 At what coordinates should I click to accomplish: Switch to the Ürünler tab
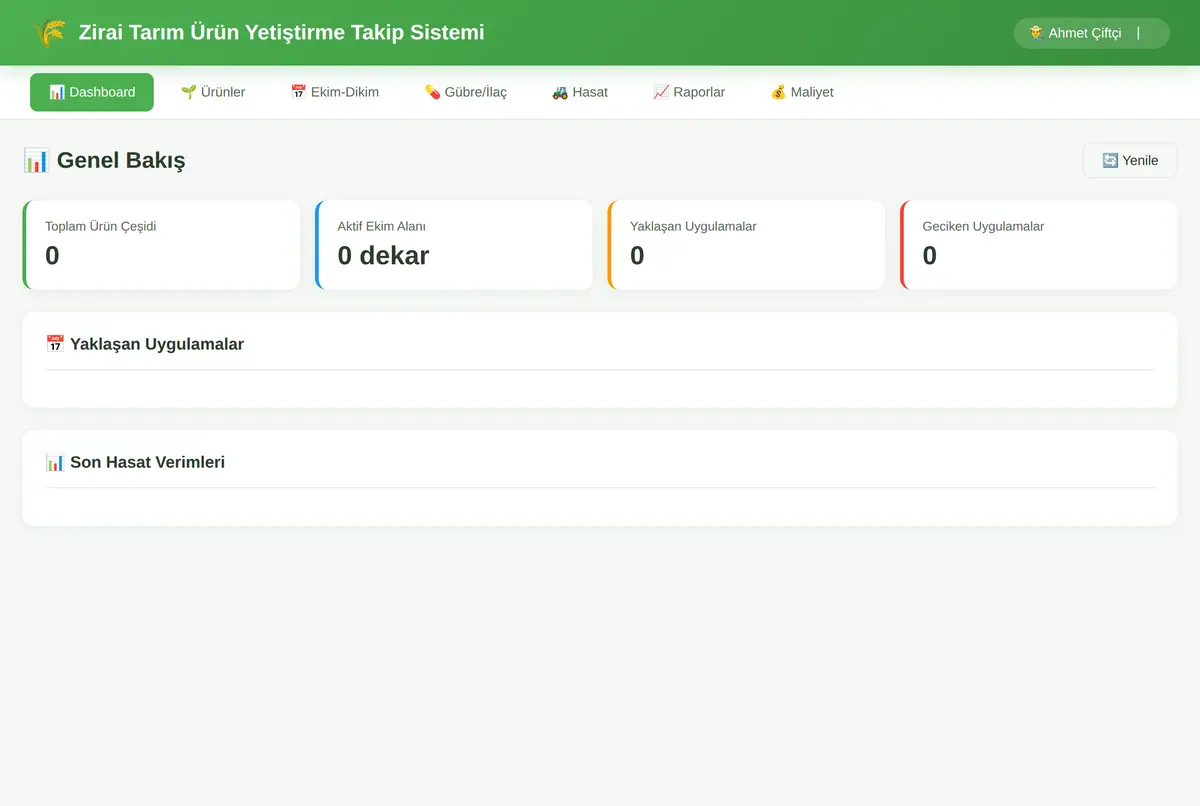pos(213,92)
